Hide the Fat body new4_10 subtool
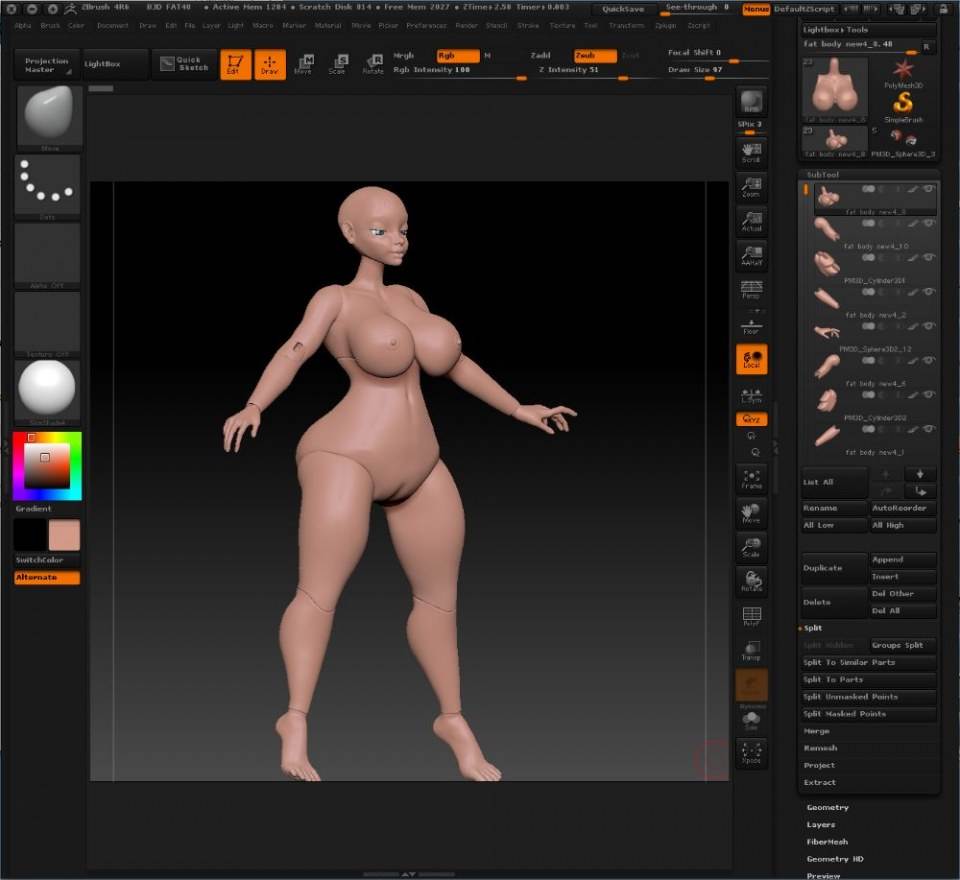The height and width of the screenshot is (880, 960). pos(928,223)
